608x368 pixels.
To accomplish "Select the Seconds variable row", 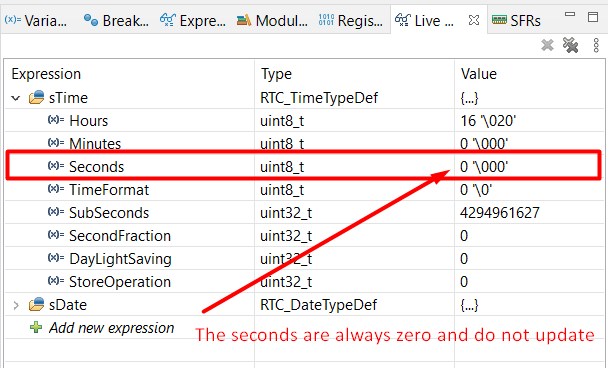I will (x=304, y=167).
